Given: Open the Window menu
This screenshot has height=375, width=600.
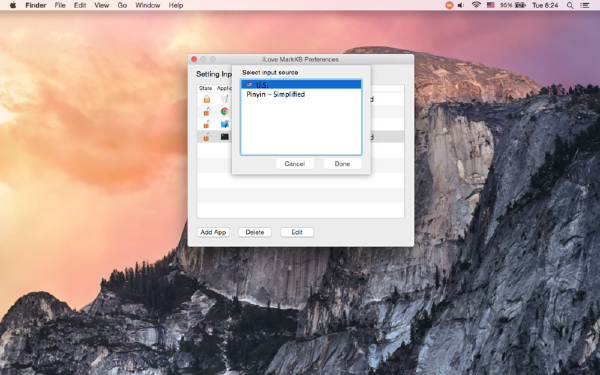Looking at the screenshot, I should (147, 5).
